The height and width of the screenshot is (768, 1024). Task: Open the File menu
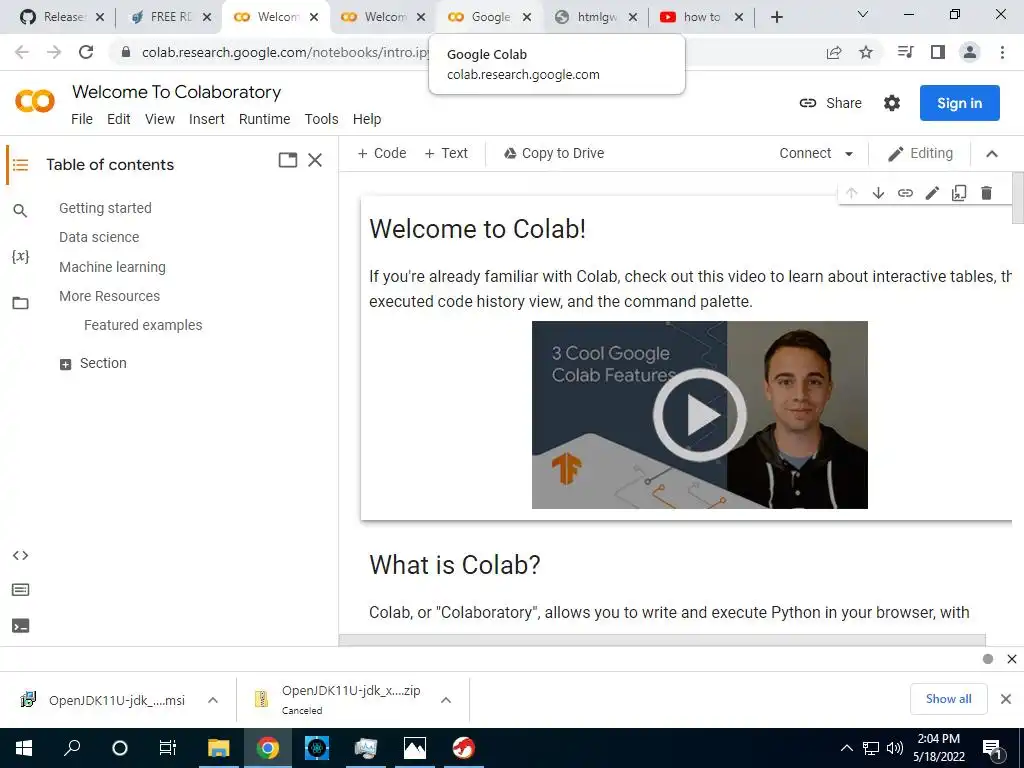82,119
